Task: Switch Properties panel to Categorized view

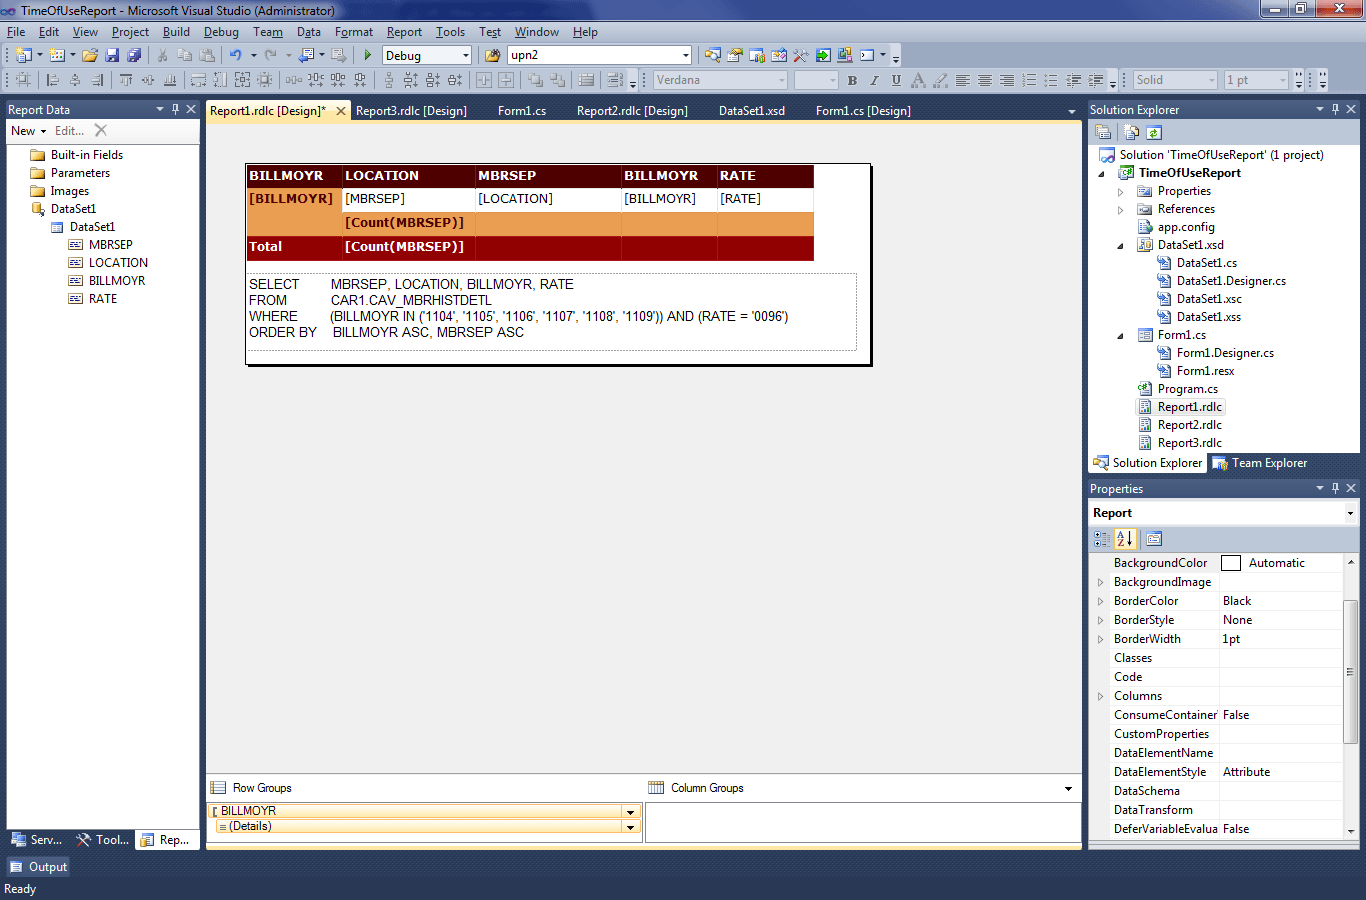Action: click(x=1102, y=539)
